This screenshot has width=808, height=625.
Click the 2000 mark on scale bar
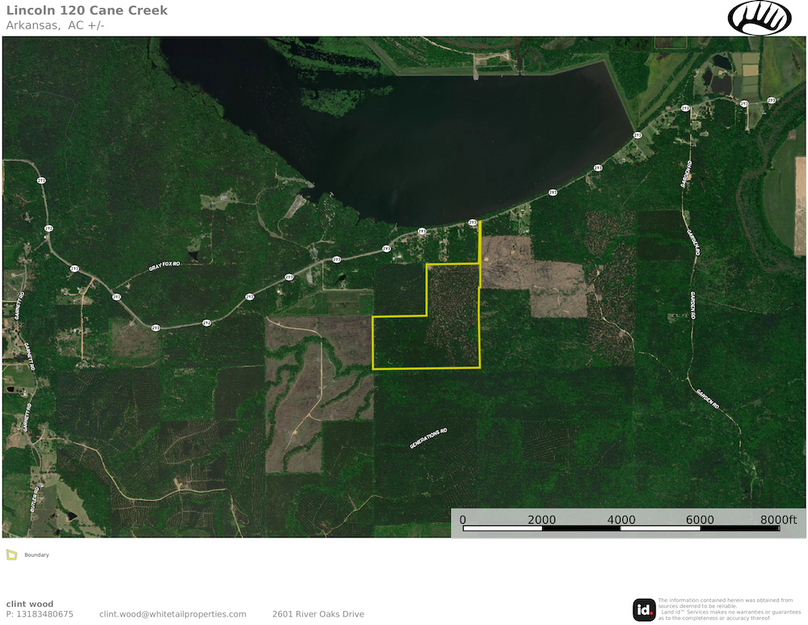coord(541,520)
